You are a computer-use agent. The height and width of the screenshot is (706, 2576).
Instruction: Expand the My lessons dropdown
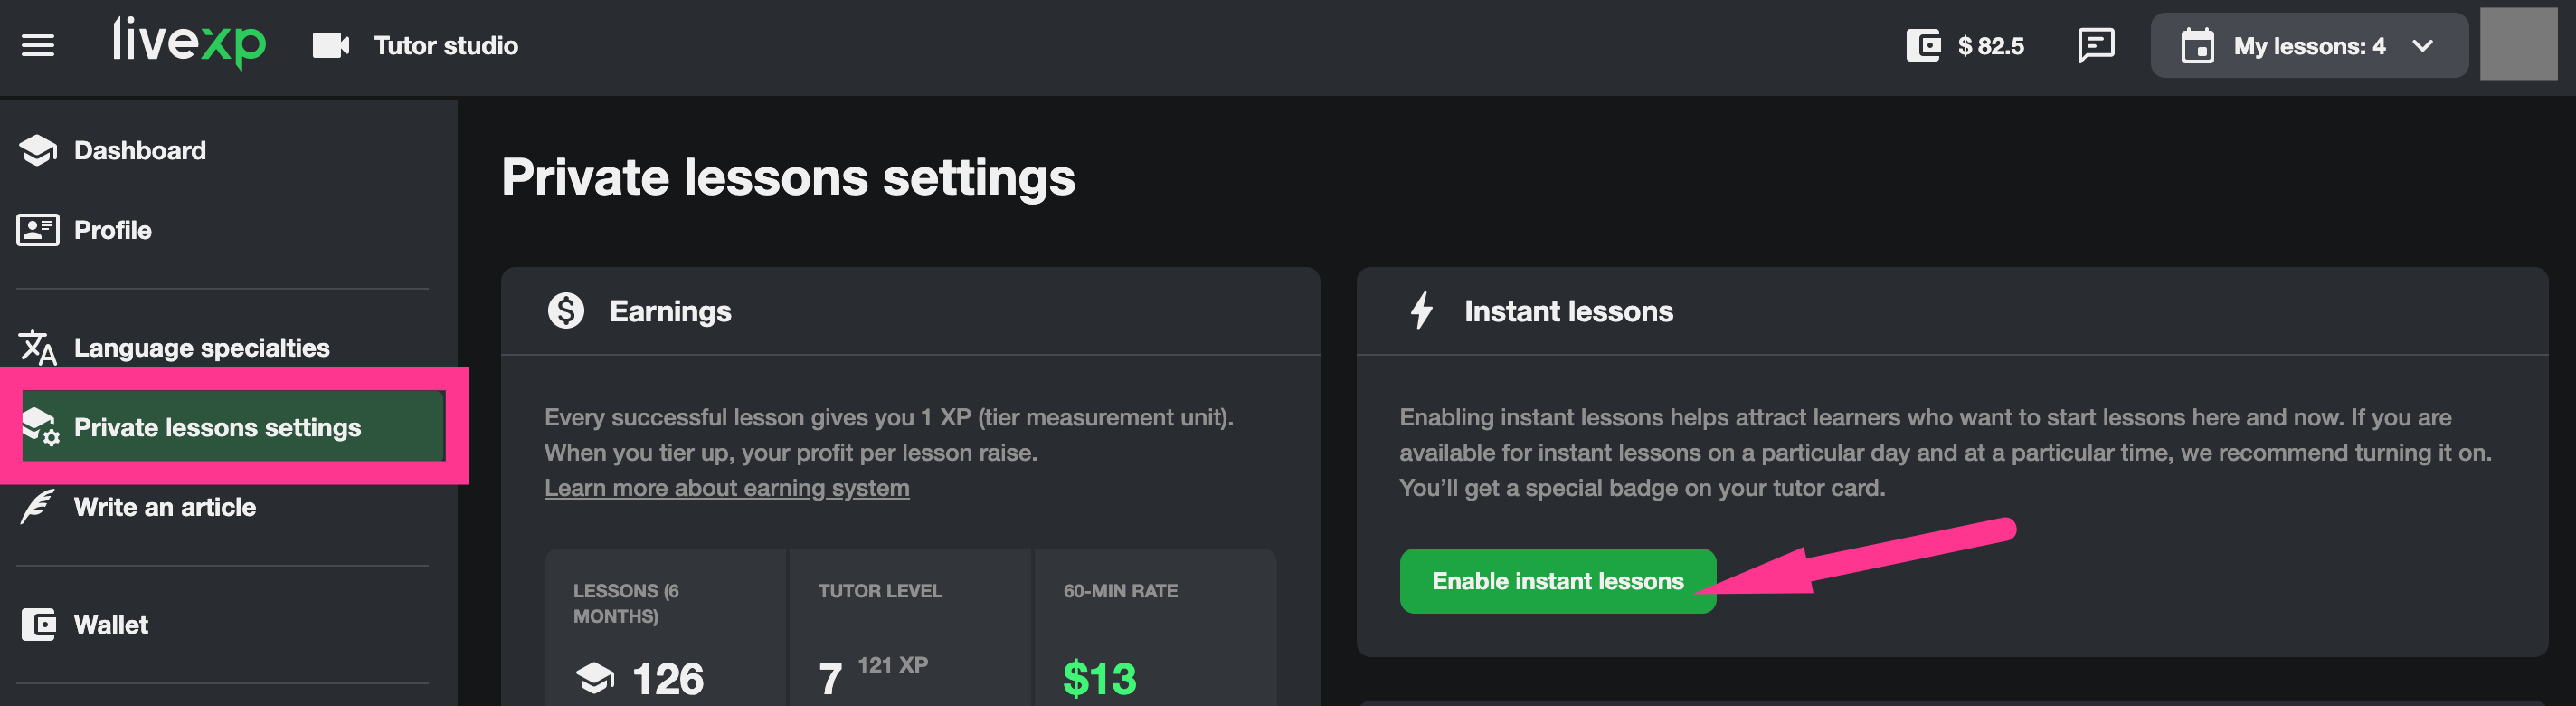click(x=2308, y=47)
